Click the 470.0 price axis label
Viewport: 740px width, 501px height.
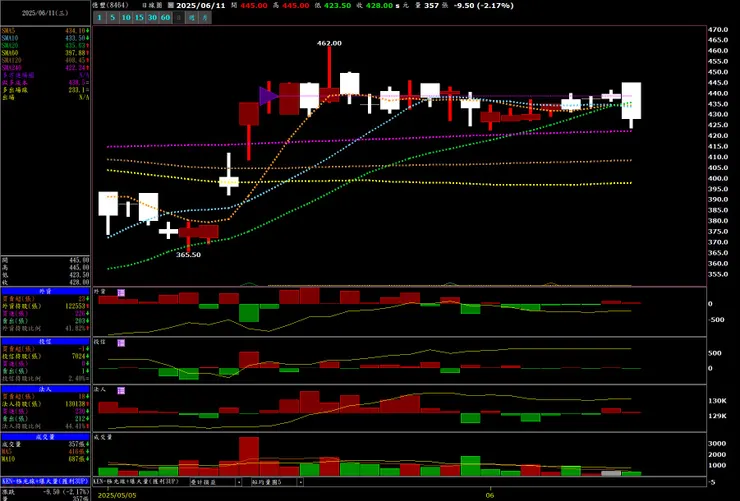click(x=718, y=29)
